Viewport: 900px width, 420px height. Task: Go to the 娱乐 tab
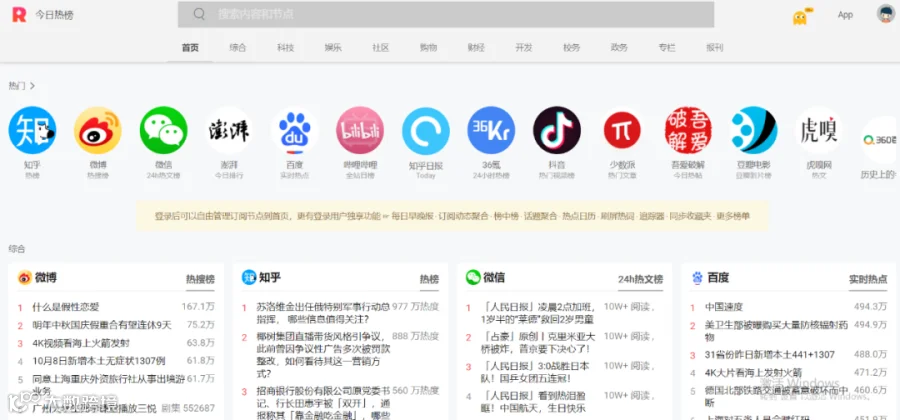coord(333,48)
